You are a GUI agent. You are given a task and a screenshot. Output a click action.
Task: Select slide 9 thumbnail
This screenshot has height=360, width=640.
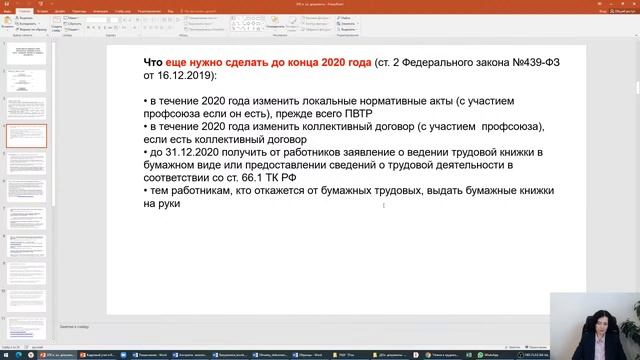27,273
